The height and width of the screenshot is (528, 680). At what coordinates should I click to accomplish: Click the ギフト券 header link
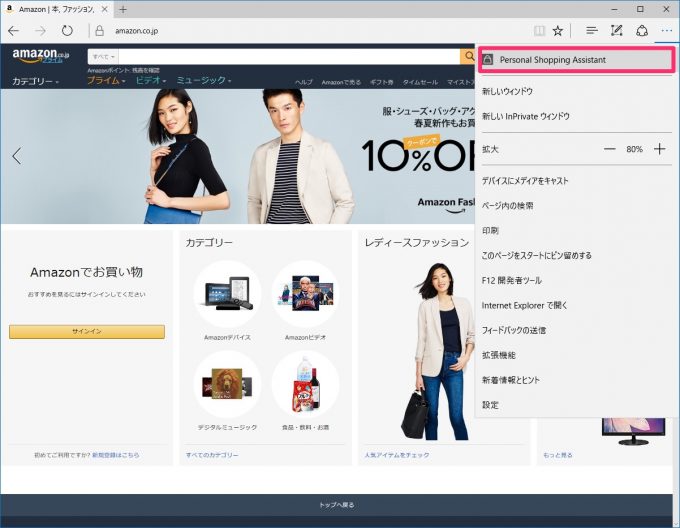382,82
